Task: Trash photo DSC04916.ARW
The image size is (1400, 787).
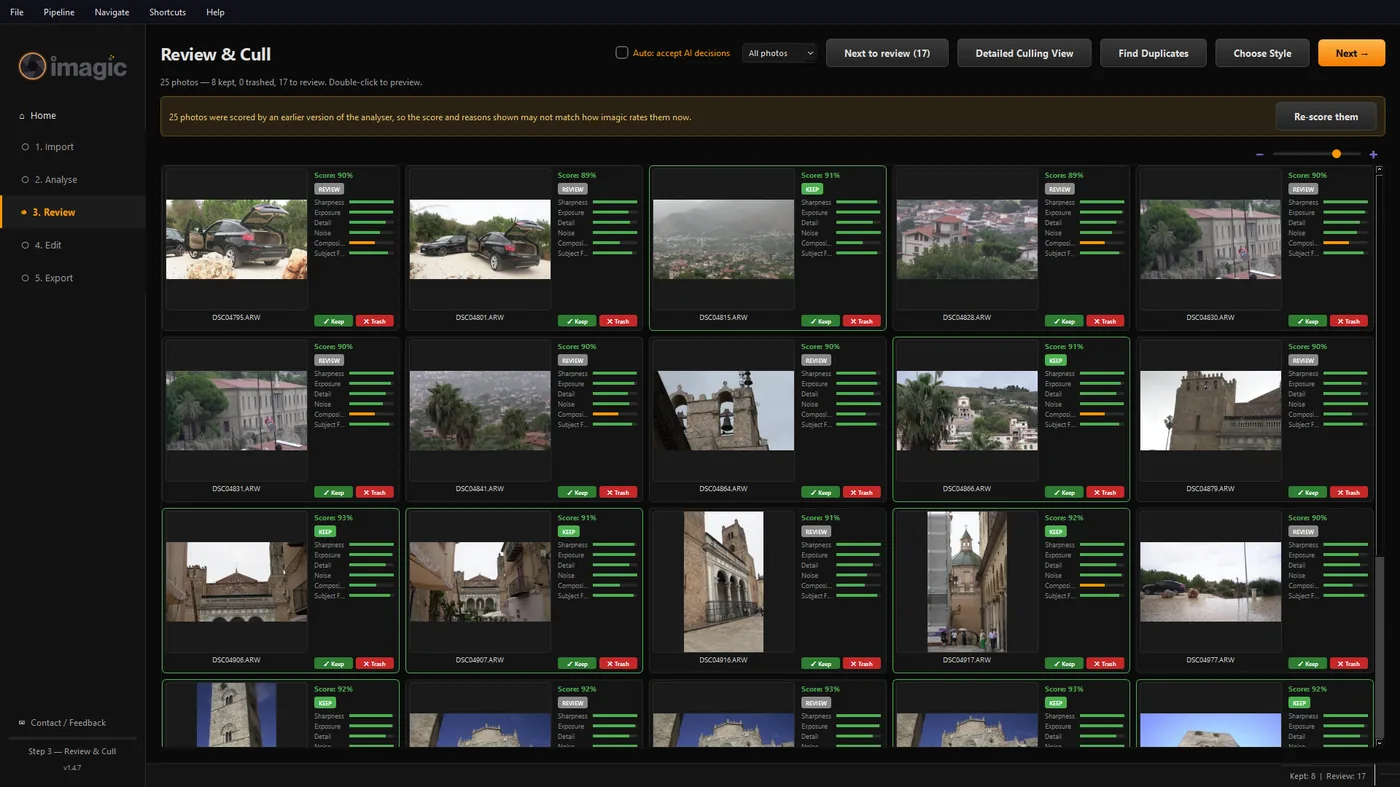Action: (x=862, y=663)
